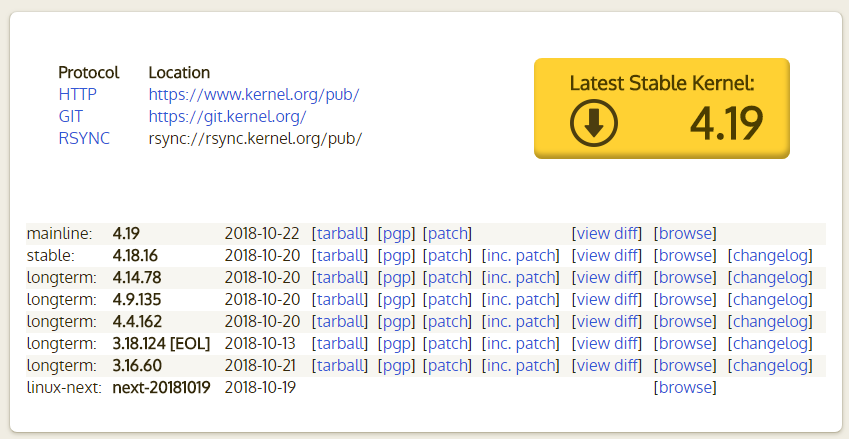The width and height of the screenshot is (849, 439).
Task: Download tarball for longterm 4.4.162
Action: coord(339,322)
